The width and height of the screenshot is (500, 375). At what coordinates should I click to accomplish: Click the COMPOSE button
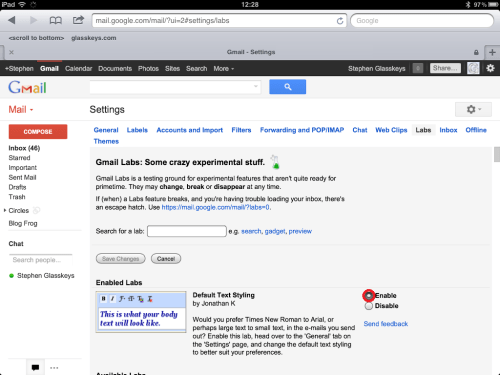click(38, 132)
